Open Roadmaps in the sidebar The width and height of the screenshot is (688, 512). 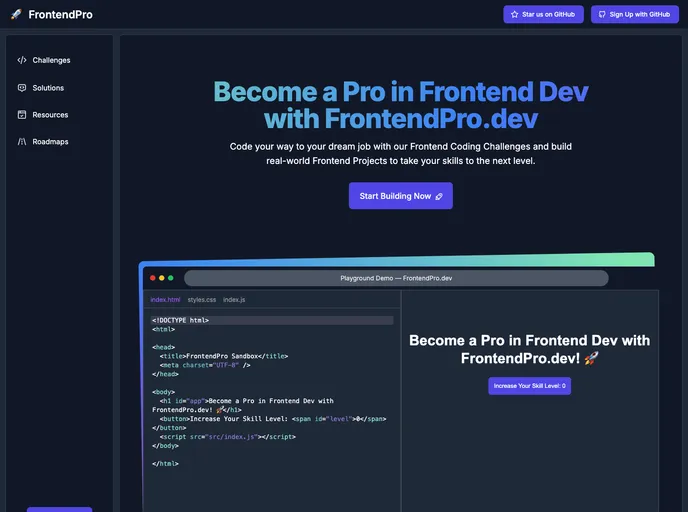pyautogui.click(x=50, y=142)
